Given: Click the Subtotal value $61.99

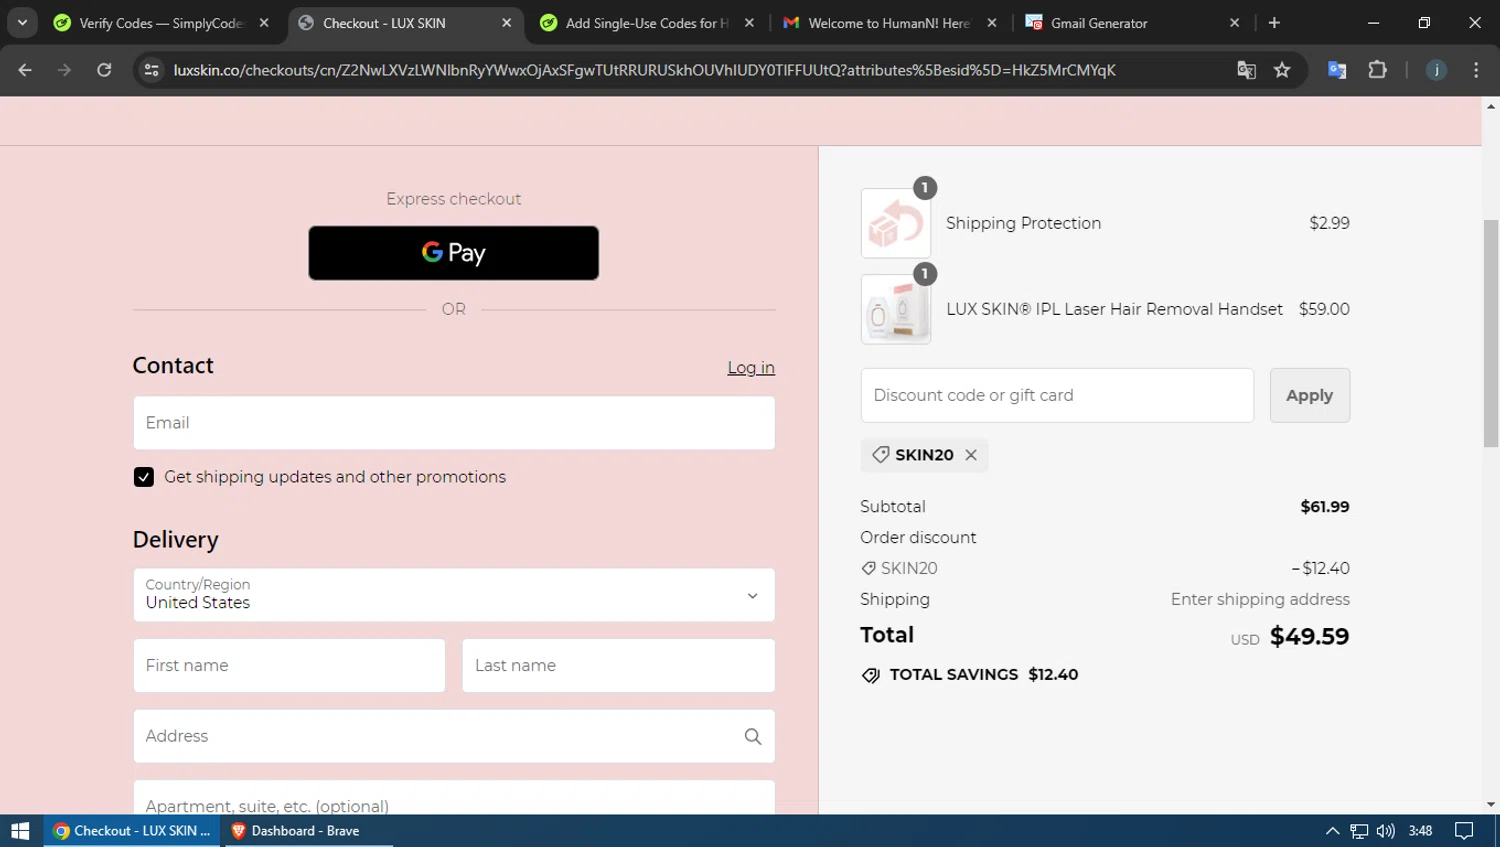Looking at the screenshot, I should [1325, 507].
